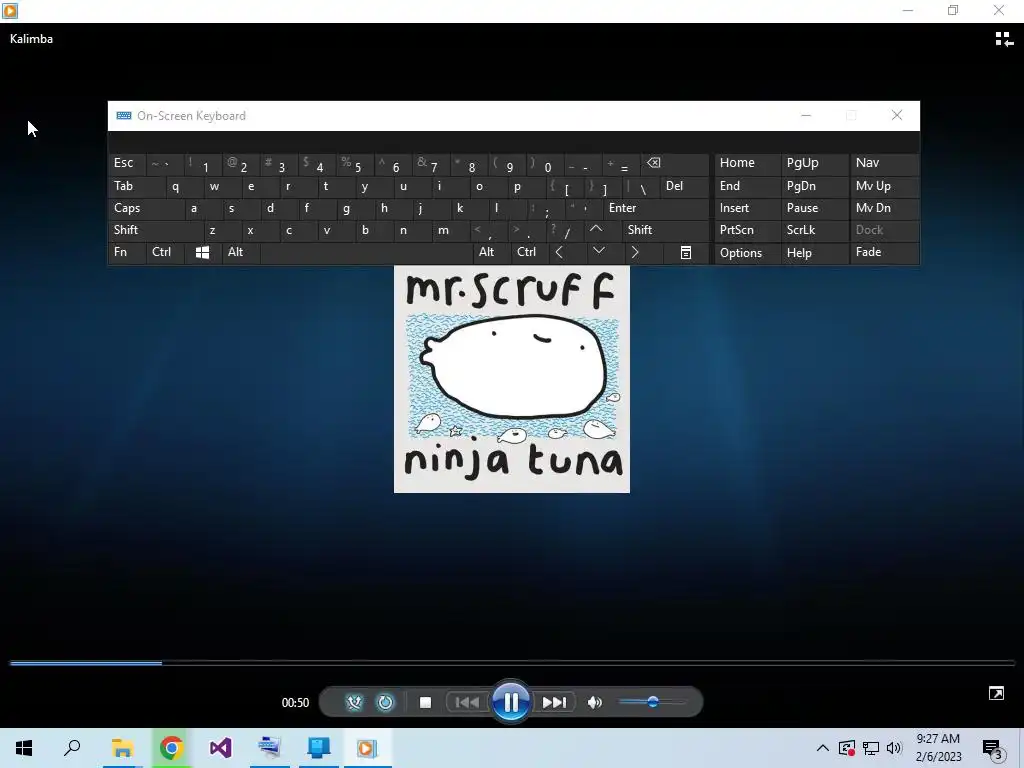This screenshot has width=1024, height=768.
Task: Stop playback with the stop button
Action: point(425,703)
